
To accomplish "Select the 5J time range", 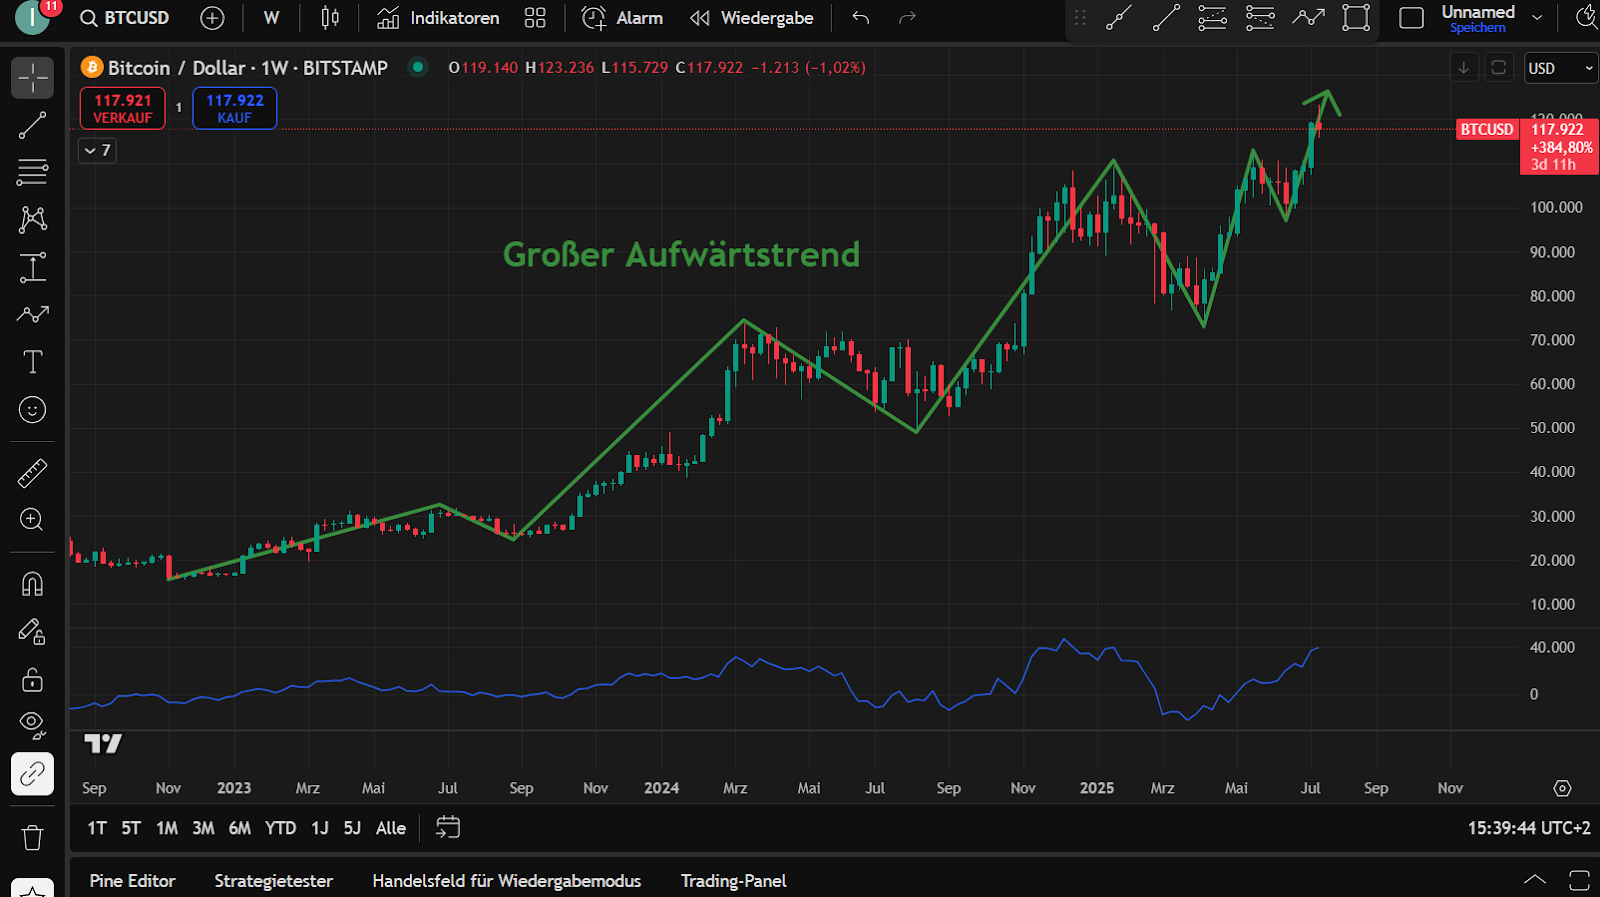I will [x=352, y=828].
